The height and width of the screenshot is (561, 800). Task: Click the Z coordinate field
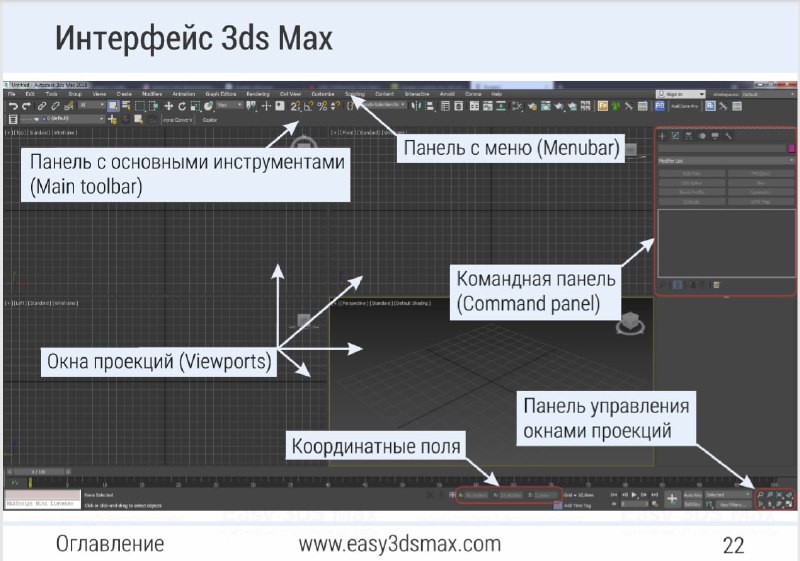click(x=545, y=495)
